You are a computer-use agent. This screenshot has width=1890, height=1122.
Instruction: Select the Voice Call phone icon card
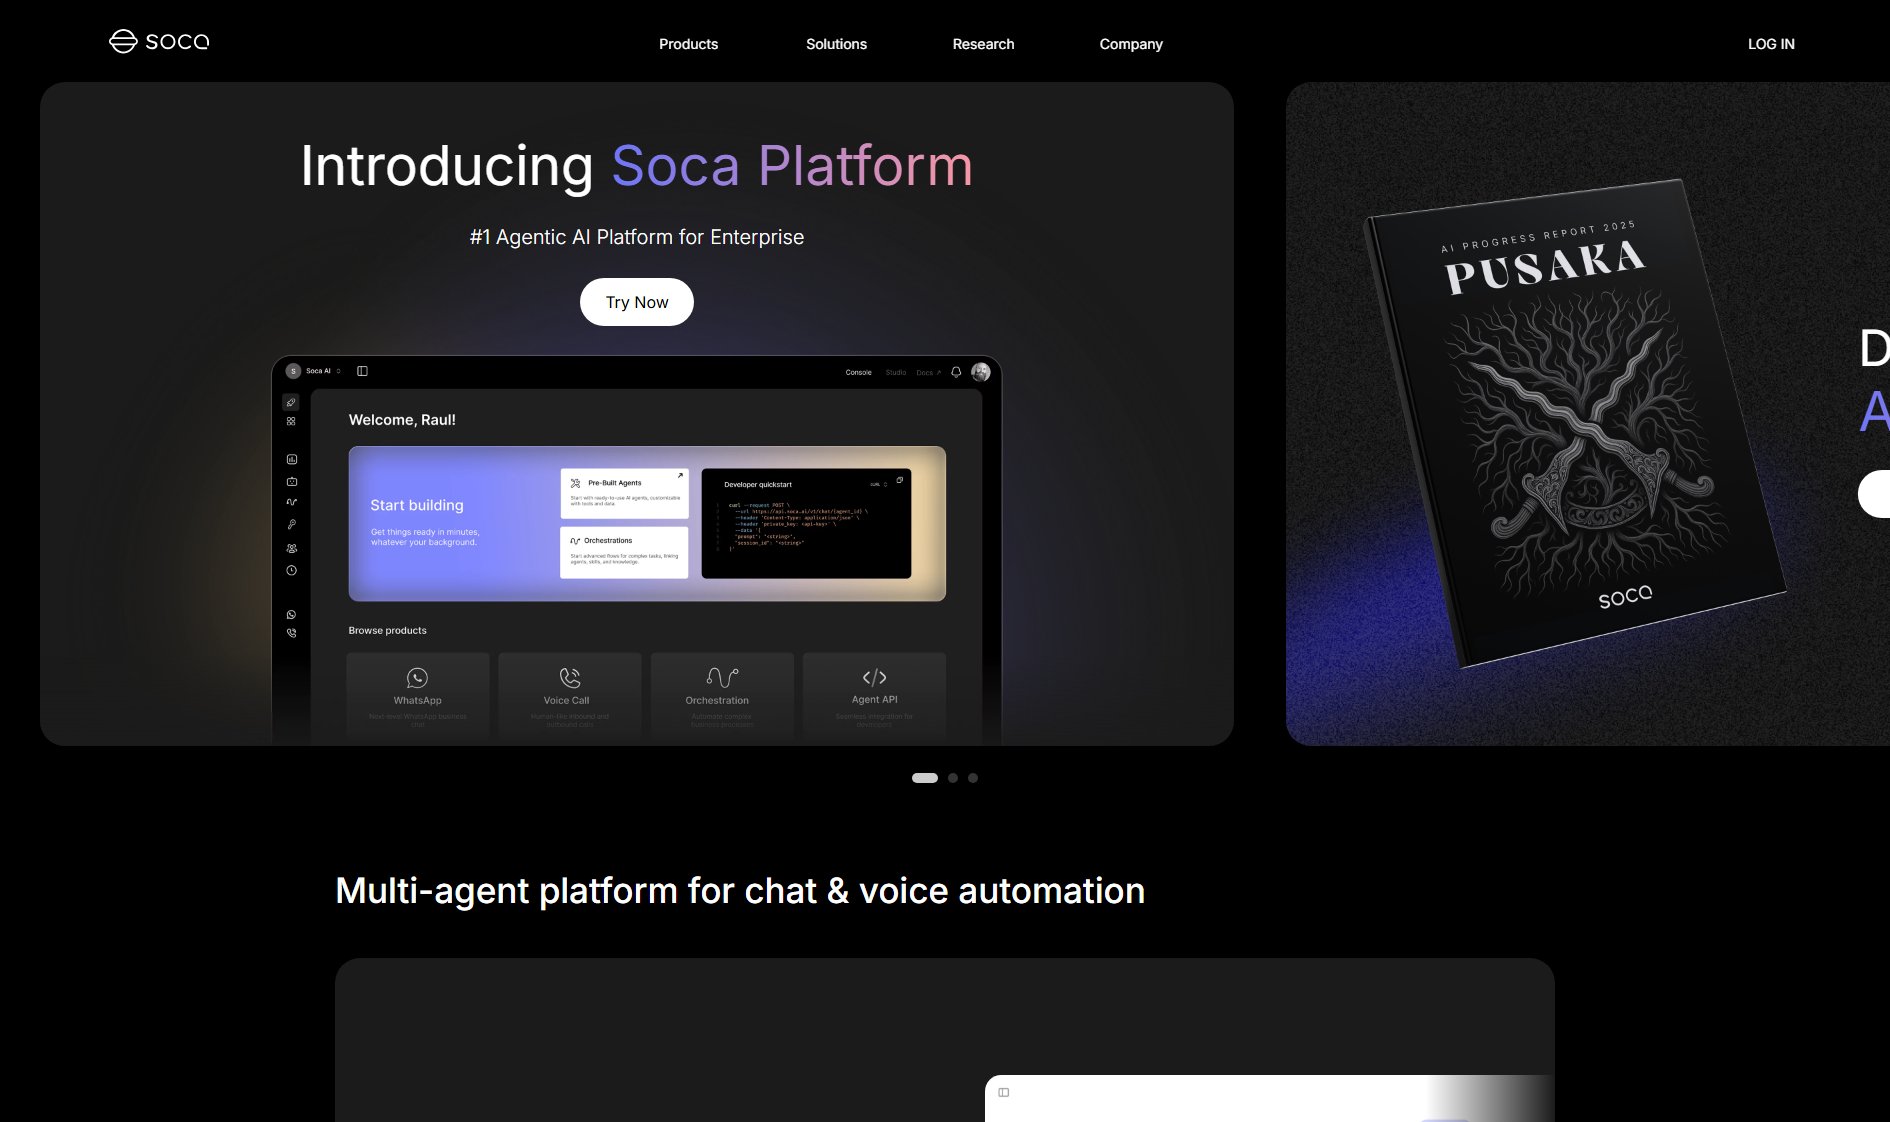click(x=569, y=677)
